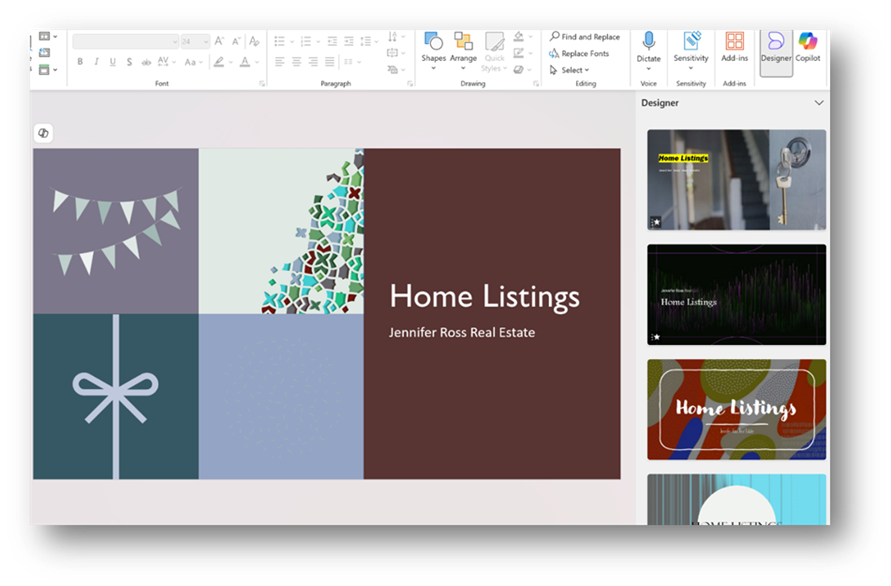Click Home Listings slide title

[485, 297]
